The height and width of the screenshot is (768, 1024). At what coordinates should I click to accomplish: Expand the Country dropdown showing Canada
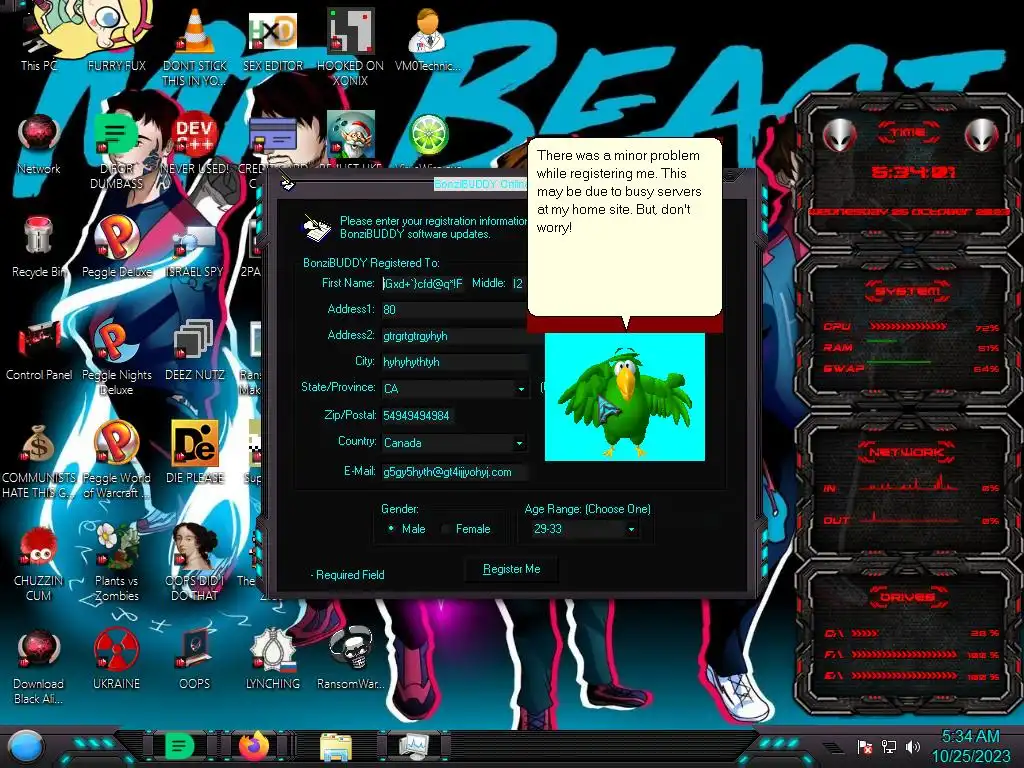[519, 443]
